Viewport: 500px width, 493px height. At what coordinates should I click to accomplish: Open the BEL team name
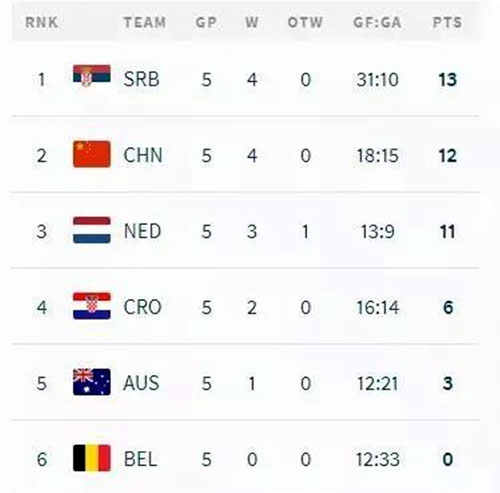[140, 459]
